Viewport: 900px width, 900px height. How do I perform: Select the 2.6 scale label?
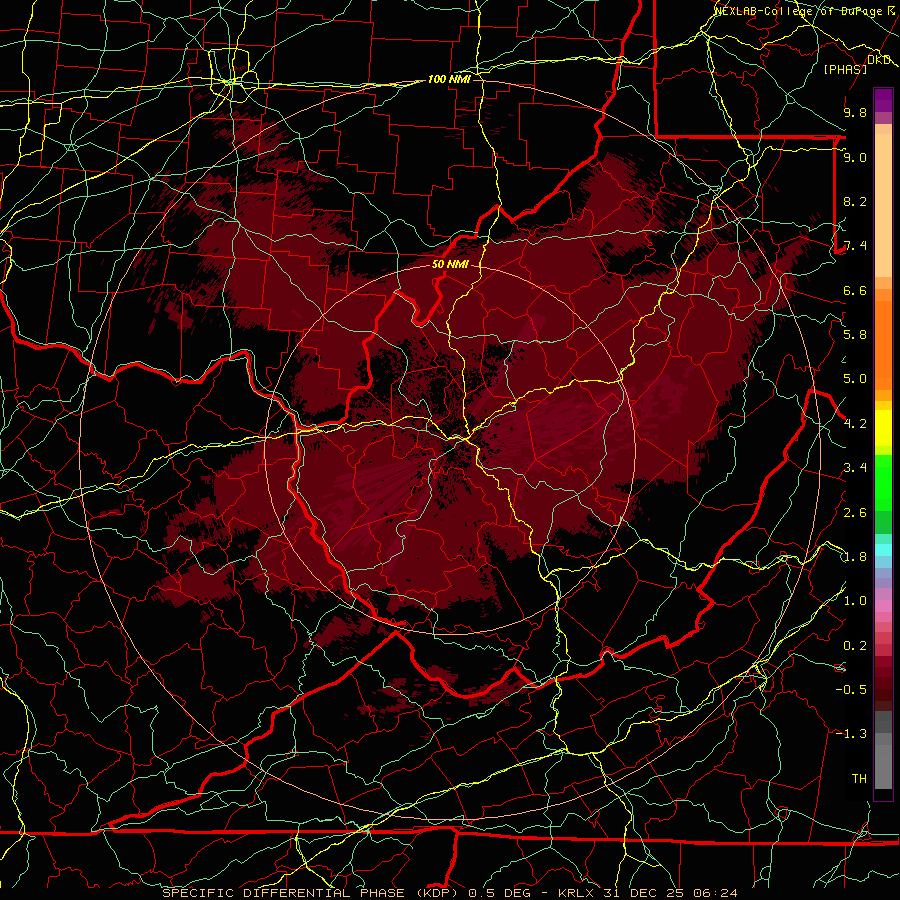855,513
